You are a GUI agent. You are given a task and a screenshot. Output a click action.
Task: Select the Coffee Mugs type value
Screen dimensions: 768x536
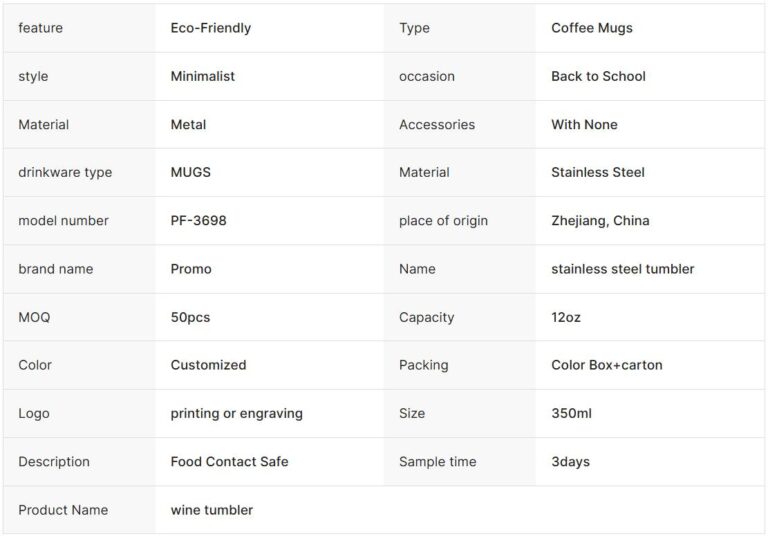tap(592, 28)
